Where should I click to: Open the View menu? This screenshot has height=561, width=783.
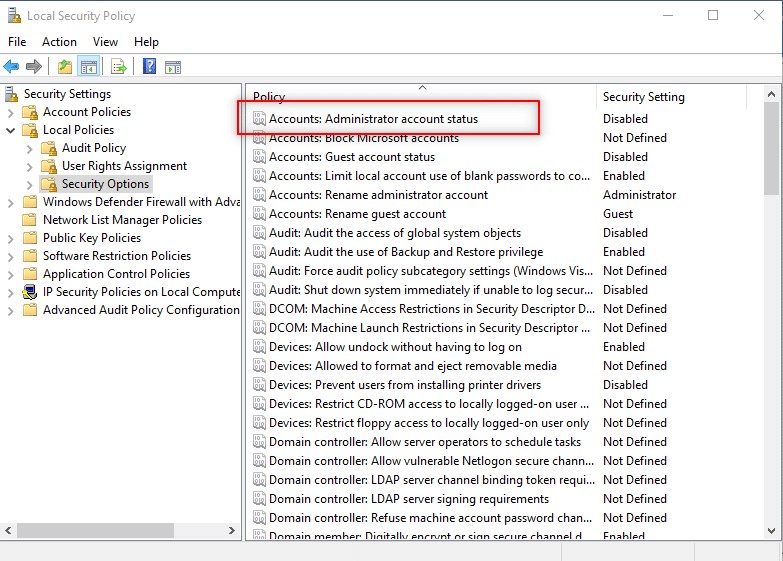105,42
